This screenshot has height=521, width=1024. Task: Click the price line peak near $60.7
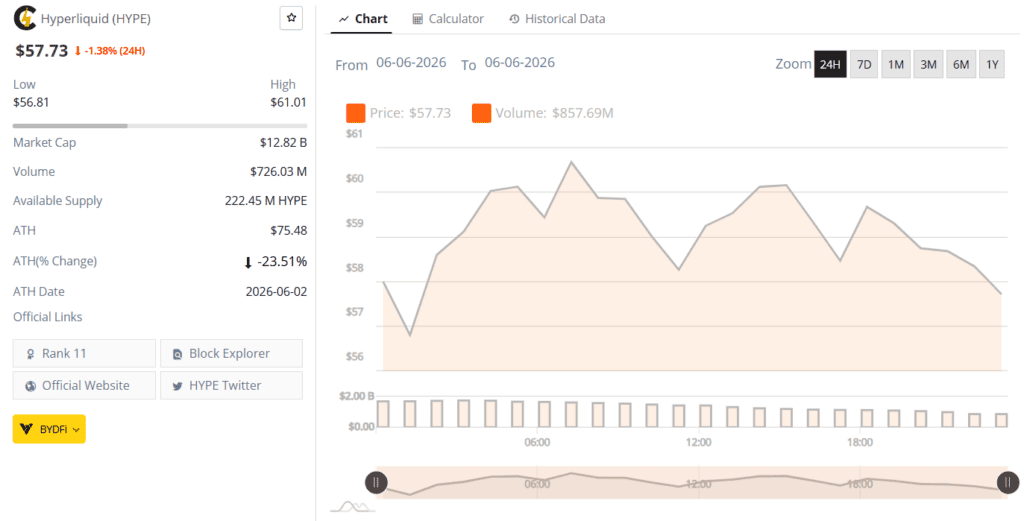(571, 162)
